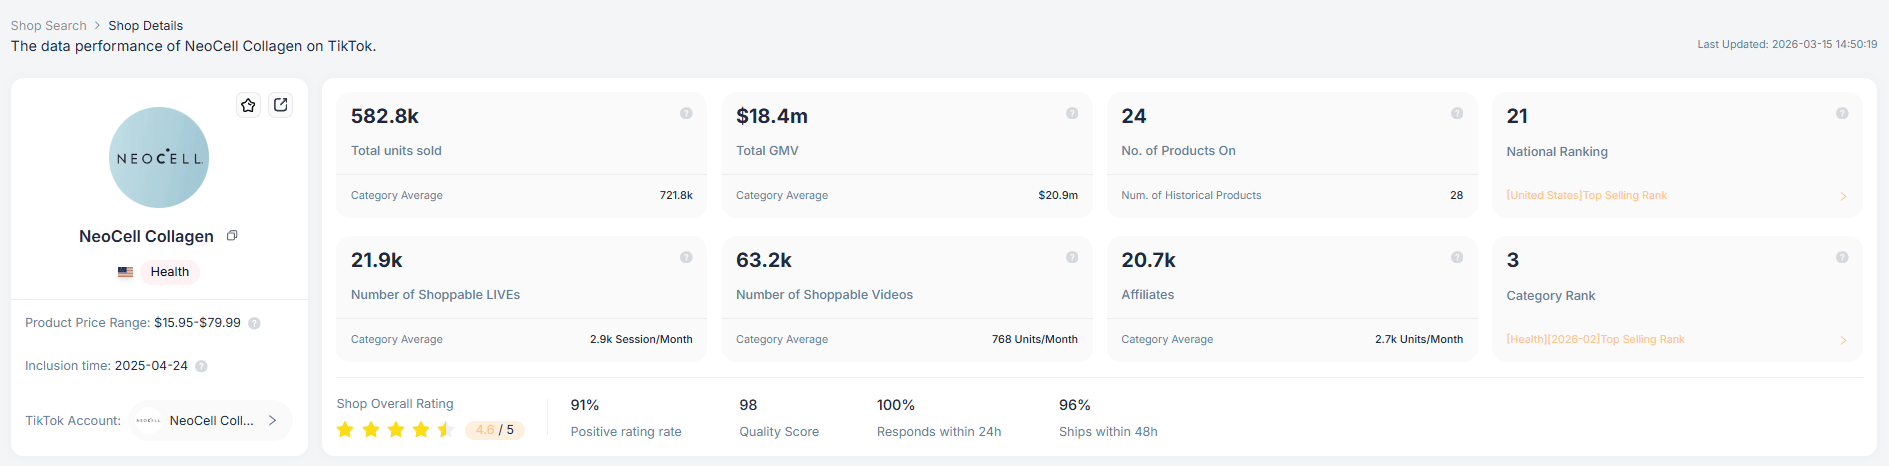The width and height of the screenshot is (1889, 466).
Task: Click the 2025-04-24 inclusion date
Action: coord(151,366)
